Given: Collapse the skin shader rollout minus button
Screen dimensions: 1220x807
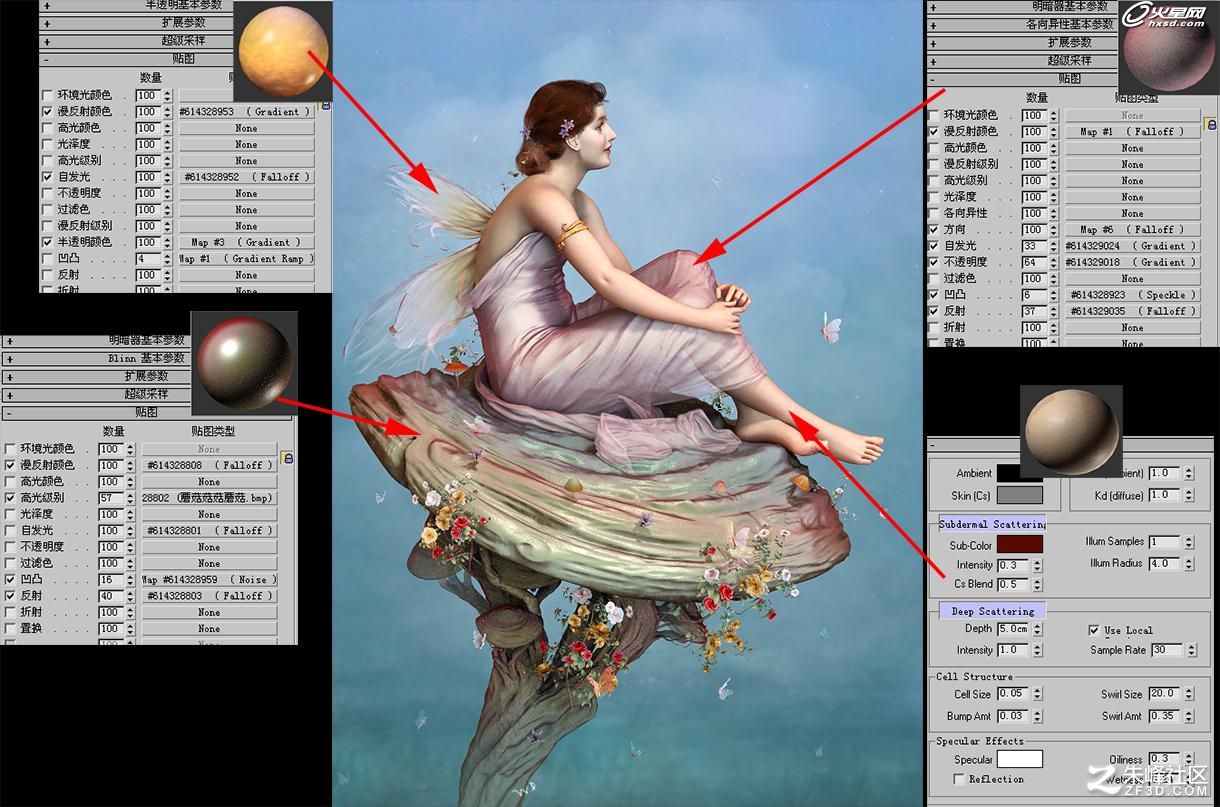Looking at the screenshot, I should [x=933, y=445].
